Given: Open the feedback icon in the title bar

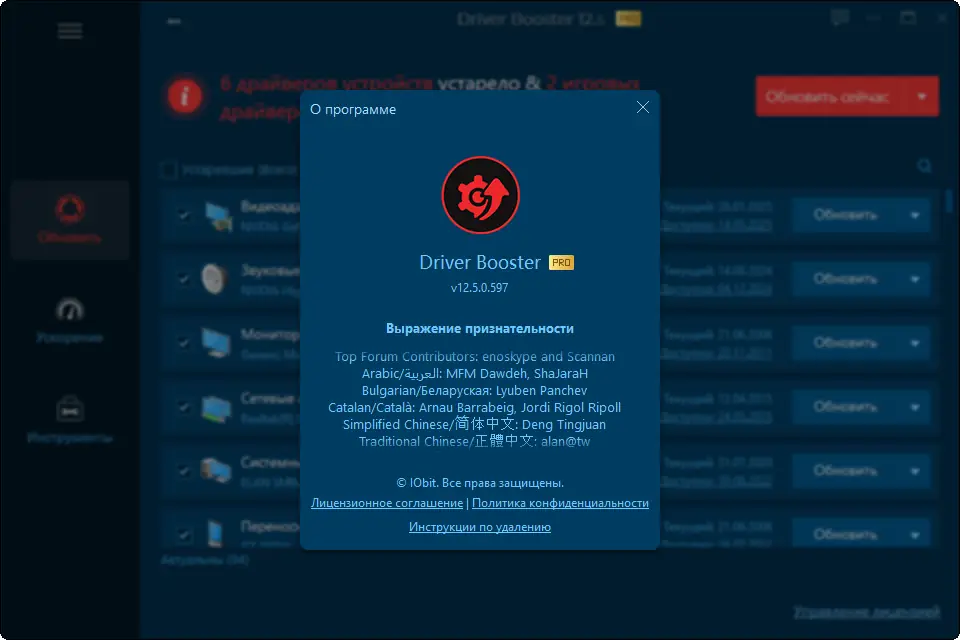Looking at the screenshot, I should coord(840,18).
